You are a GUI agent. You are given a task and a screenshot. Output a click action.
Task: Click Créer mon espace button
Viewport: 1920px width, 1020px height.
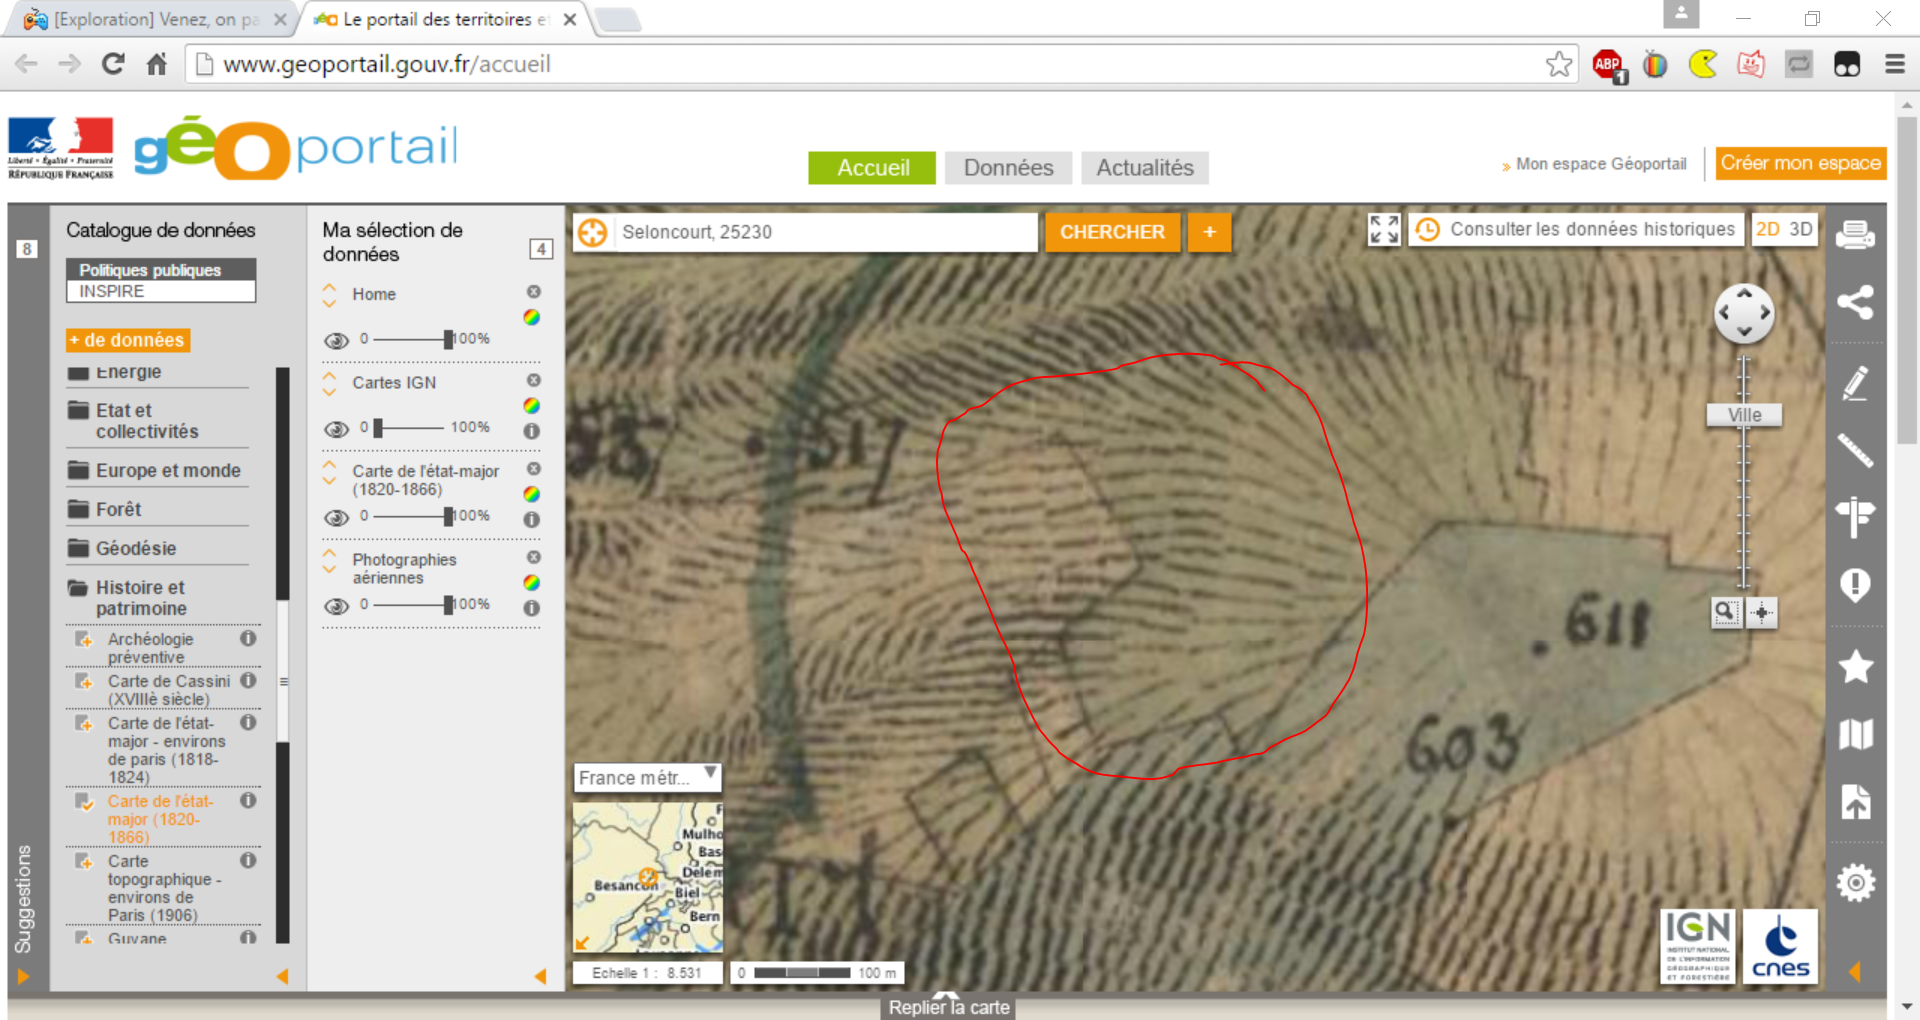coord(1801,163)
